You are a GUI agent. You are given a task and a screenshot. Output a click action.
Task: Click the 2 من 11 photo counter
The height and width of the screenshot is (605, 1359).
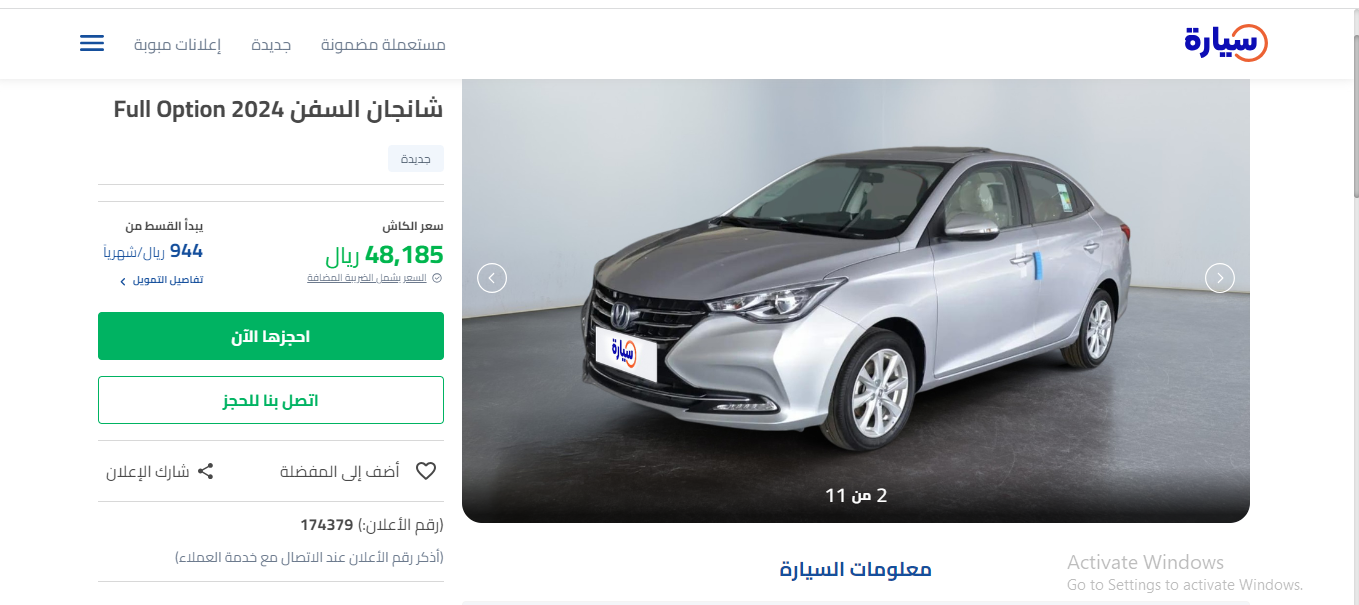click(x=856, y=495)
